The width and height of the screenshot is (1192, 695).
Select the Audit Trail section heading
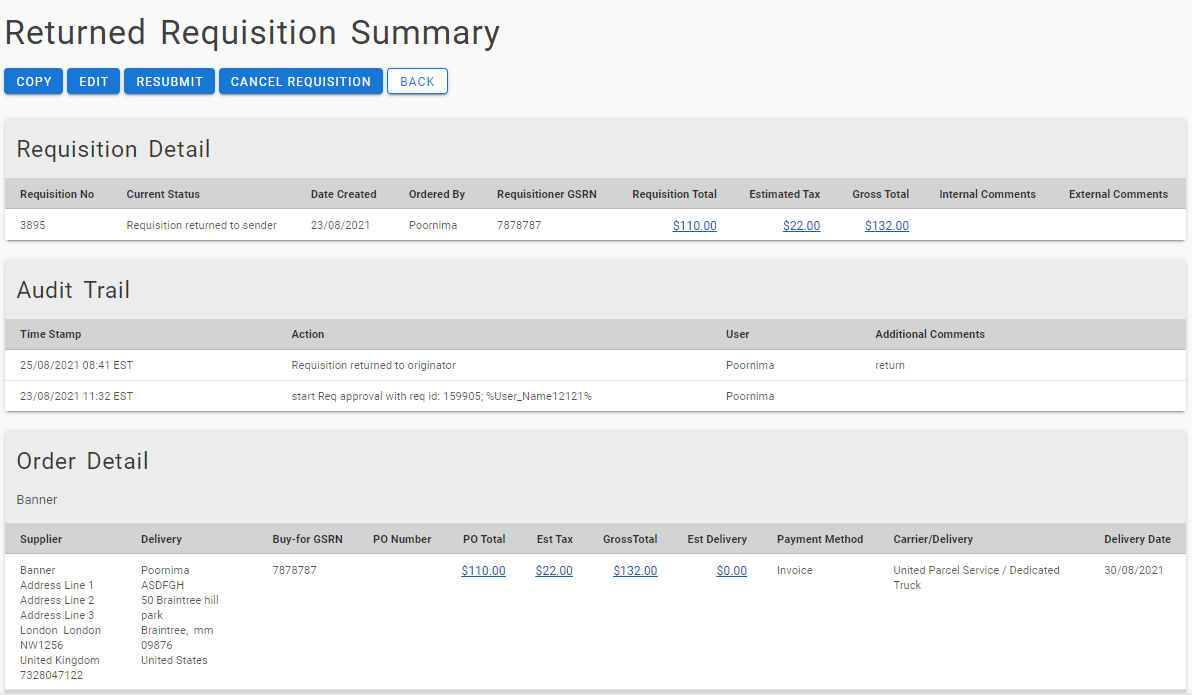click(x=73, y=290)
